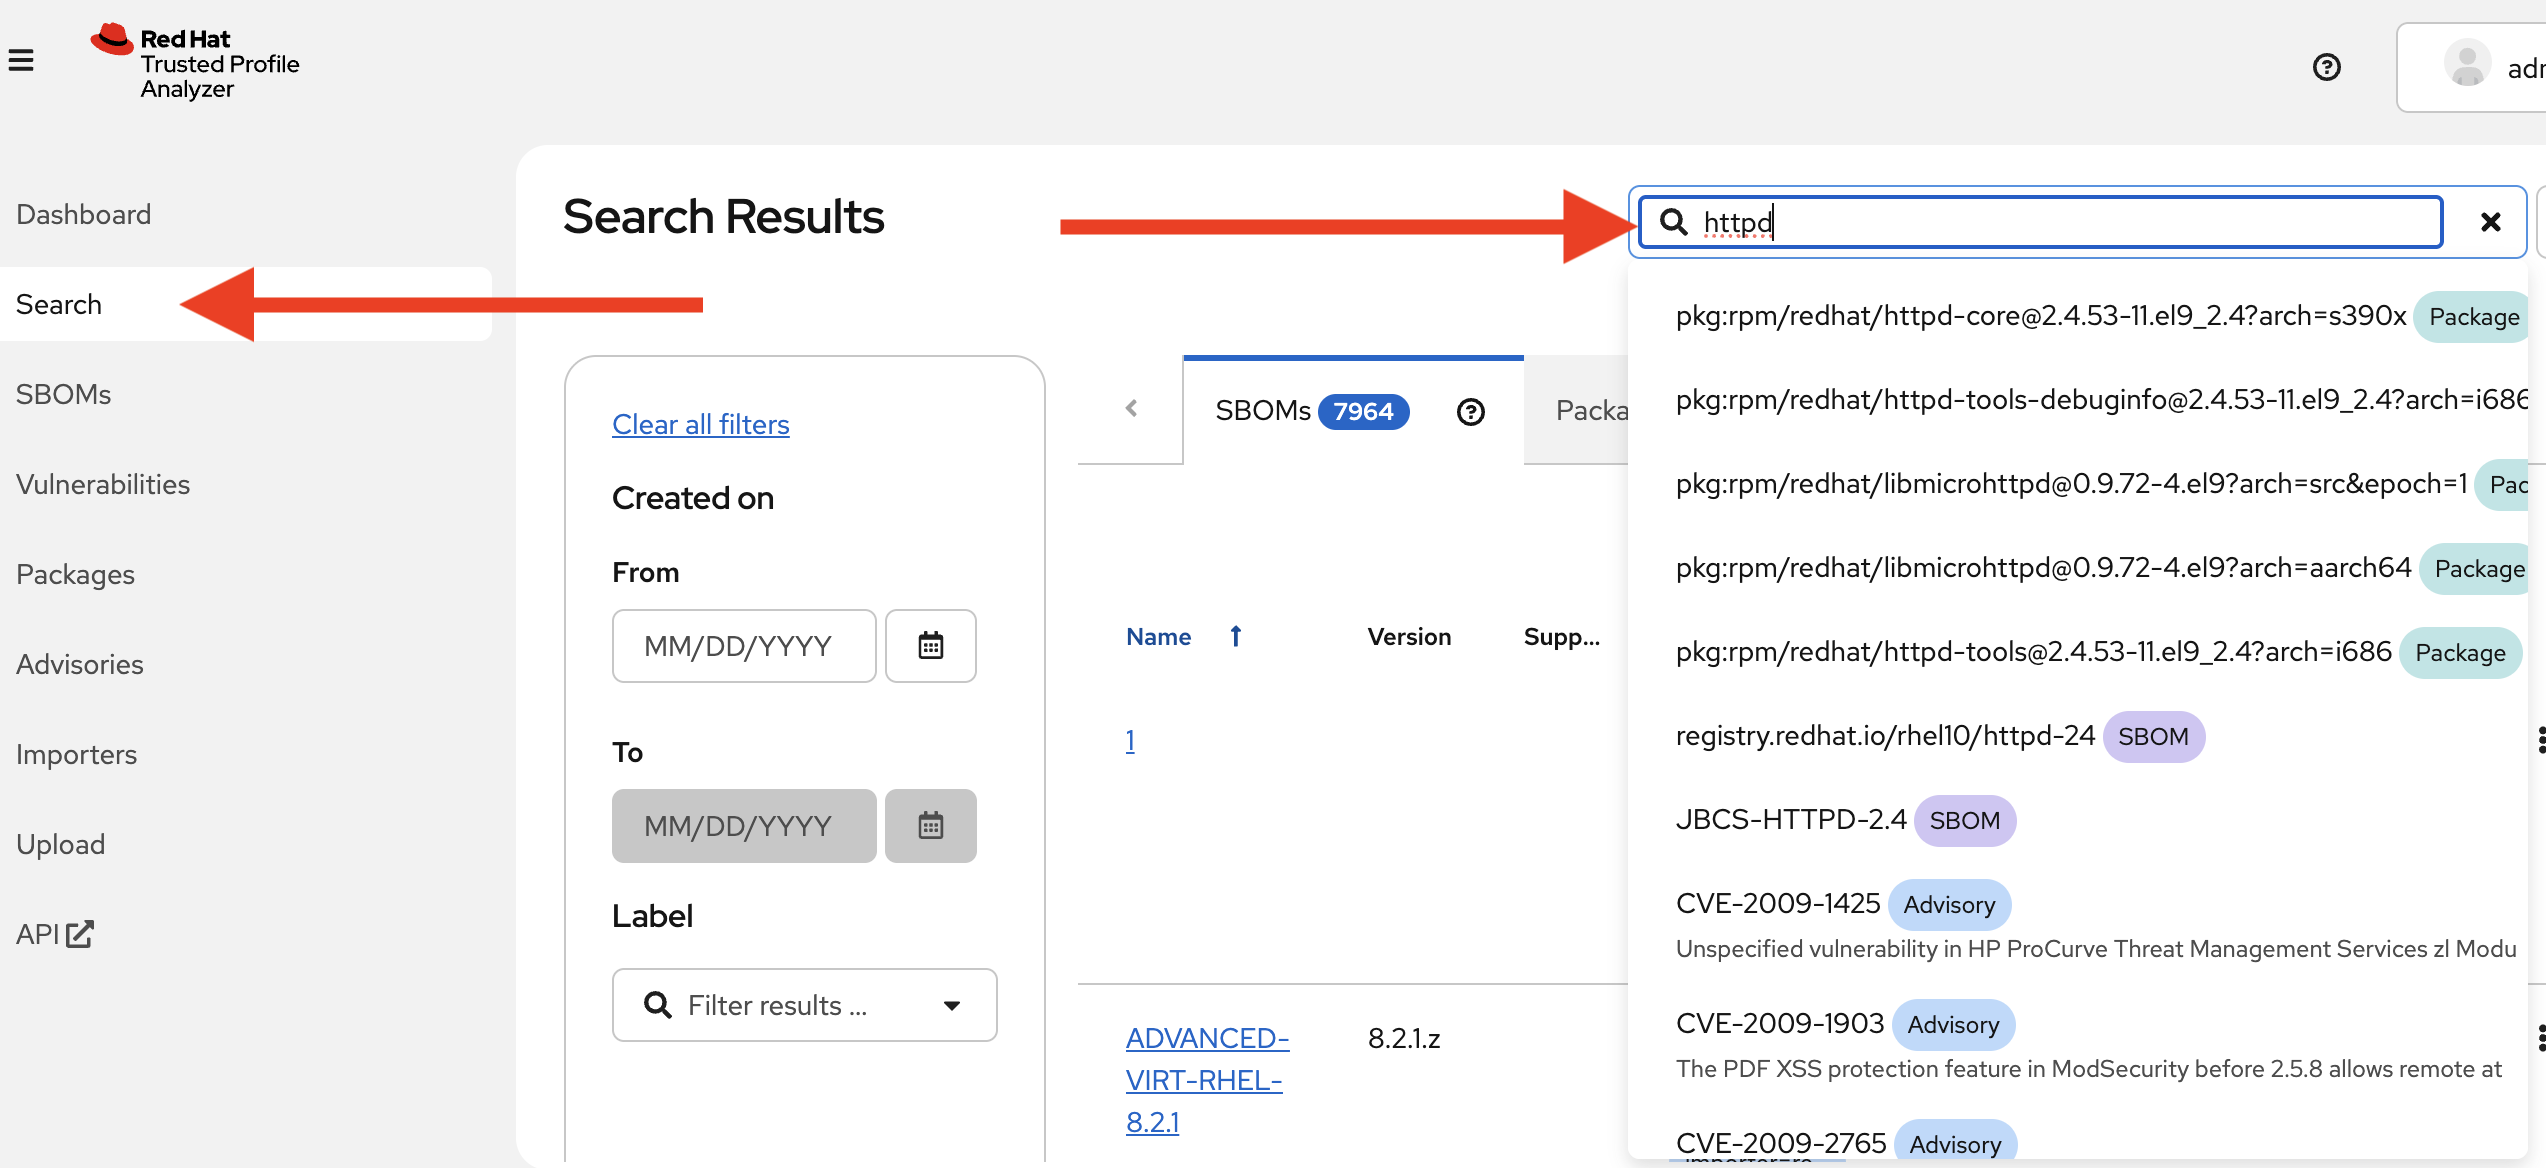
Task: Open Advisories from the sidebar
Action: [80, 664]
